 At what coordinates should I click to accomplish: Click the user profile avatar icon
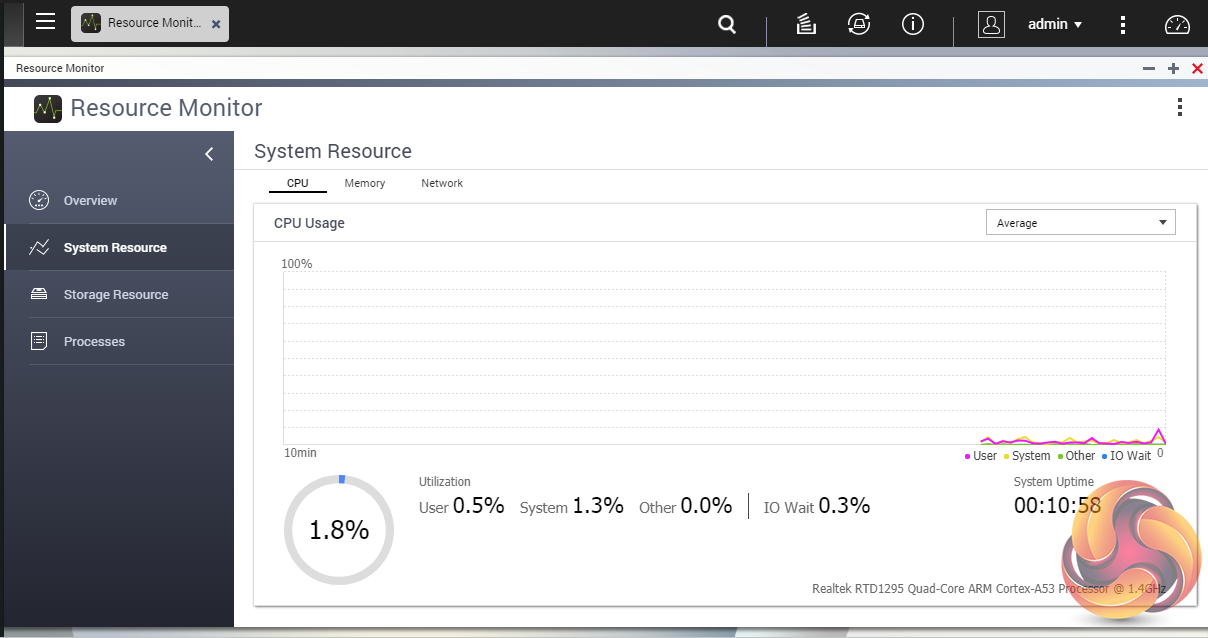991,24
